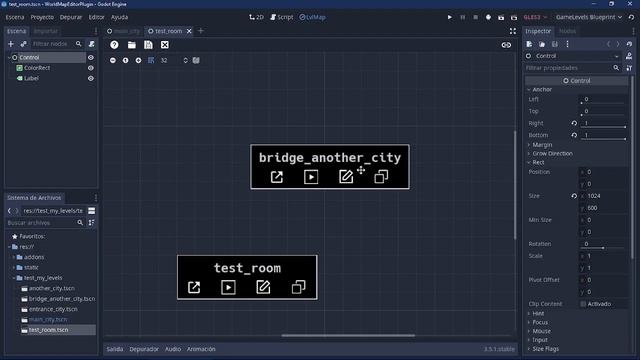This screenshot has height=360, width=640.
Task: Duplicate the bridge_another_city node
Action: click(x=381, y=177)
